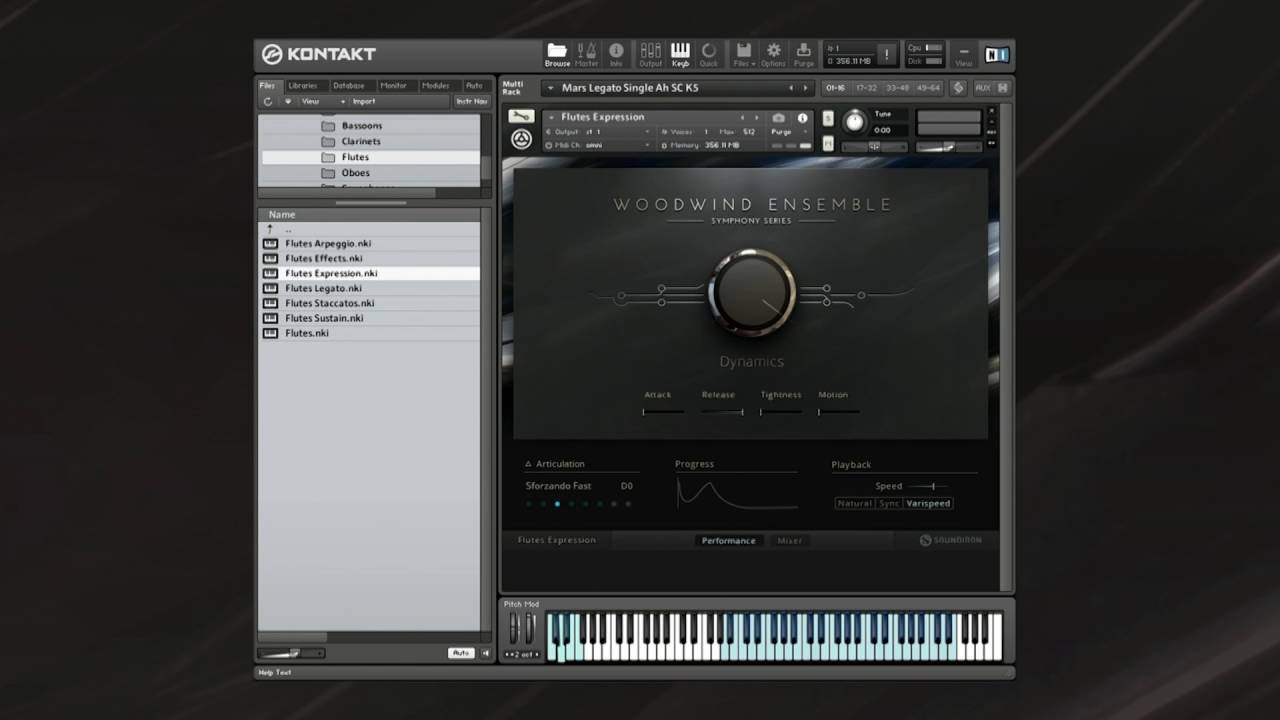This screenshot has height=720, width=1280.
Task: Open the browser View dropdown
Action: click(323, 101)
